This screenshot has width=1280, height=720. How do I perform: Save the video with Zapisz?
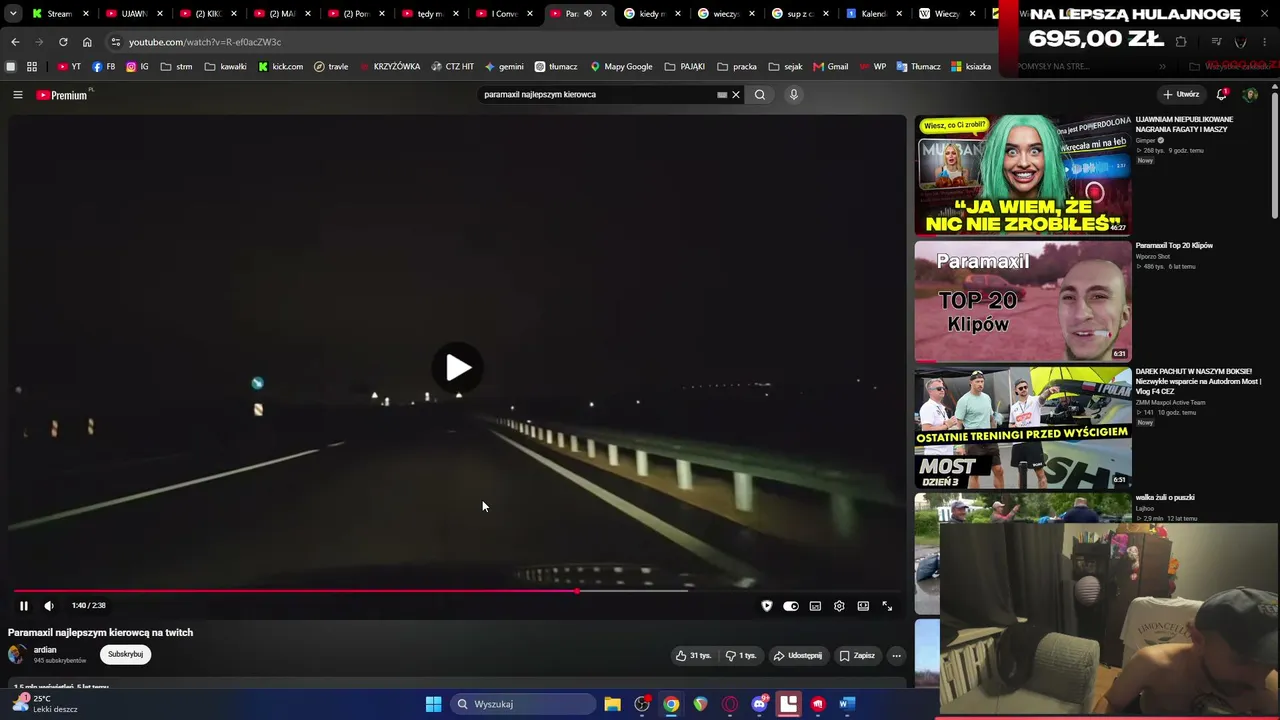(857, 656)
